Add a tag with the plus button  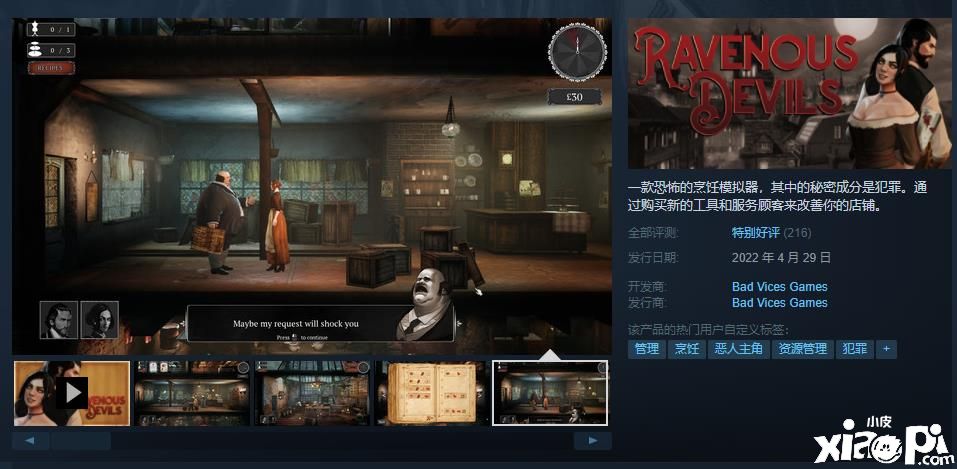[886, 349]
